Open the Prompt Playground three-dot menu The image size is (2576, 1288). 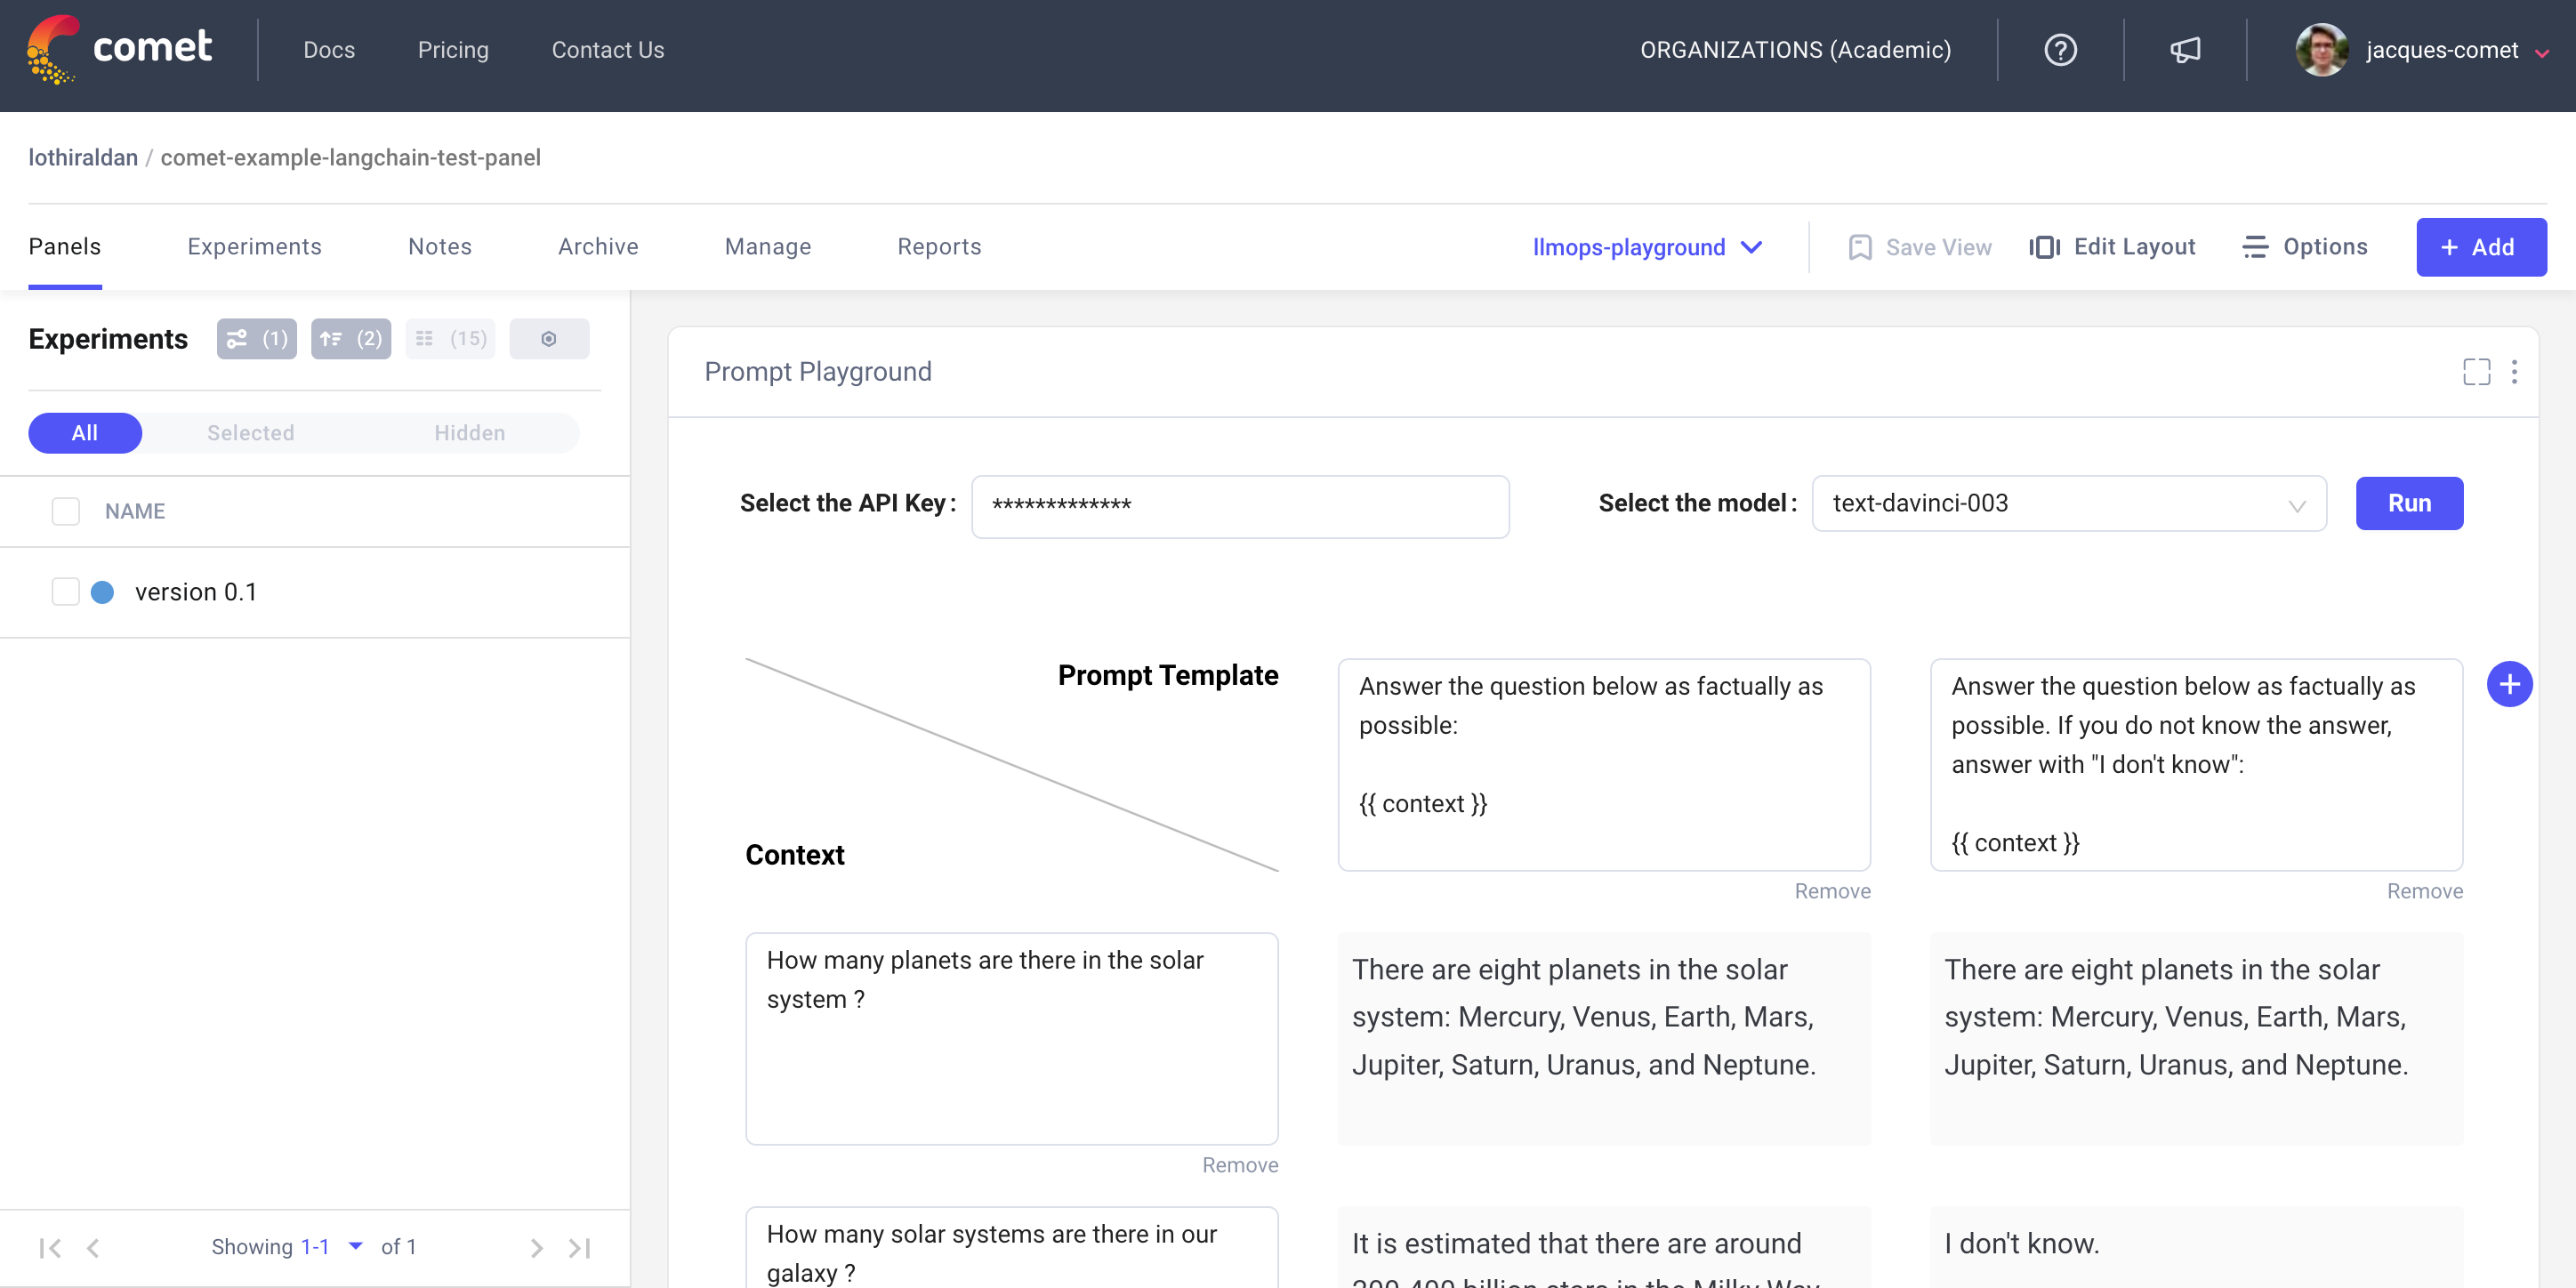point(2514,372)
